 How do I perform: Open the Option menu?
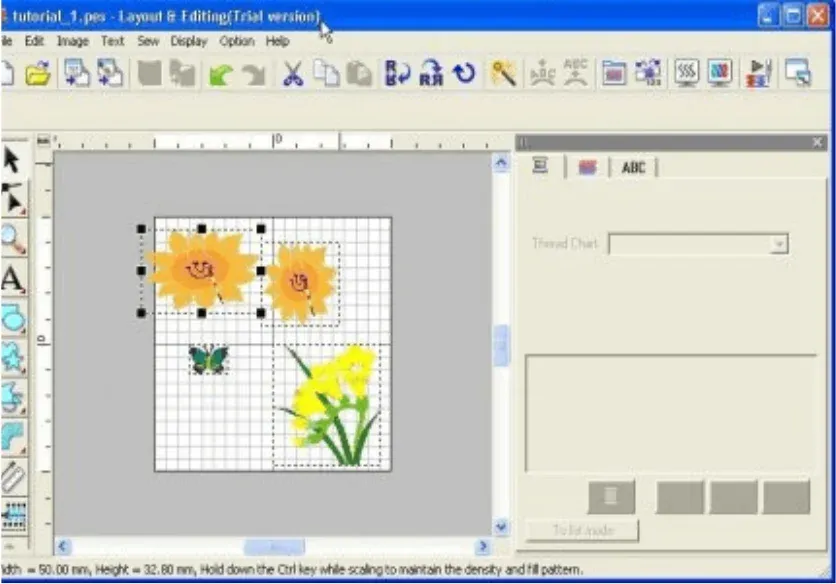tap(237, 41)
